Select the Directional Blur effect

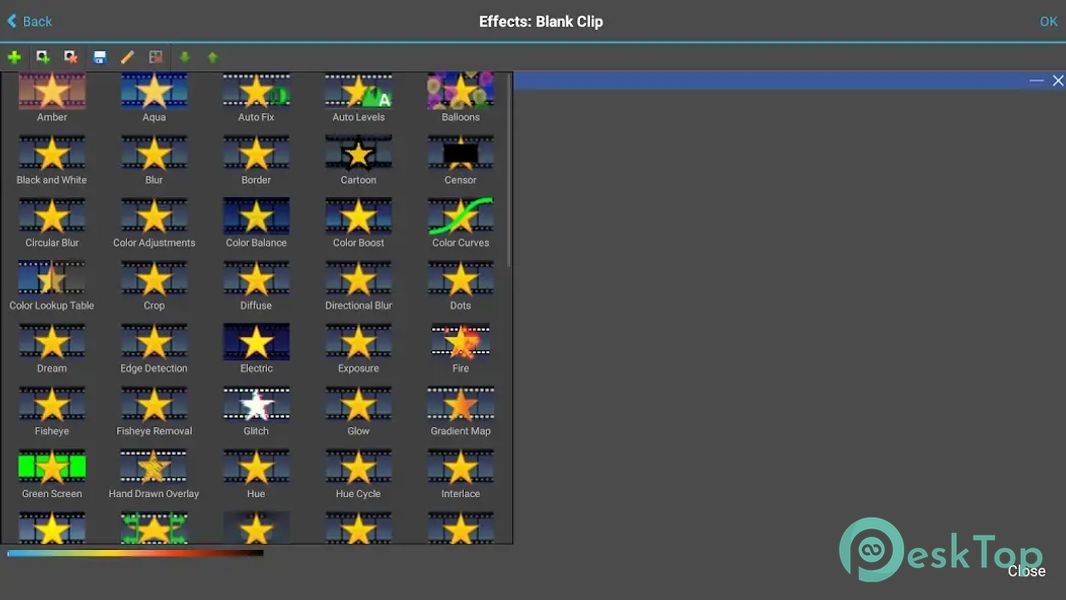358,286
